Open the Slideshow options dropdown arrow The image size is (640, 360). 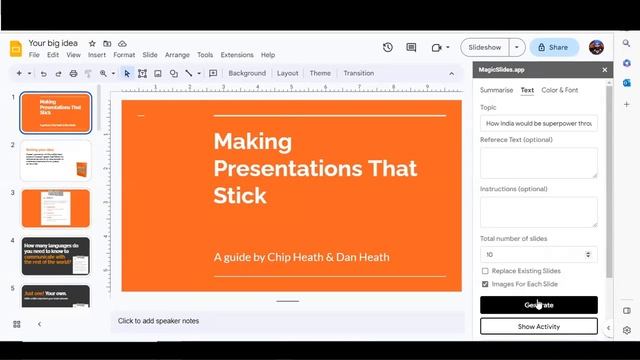(517, 47)
